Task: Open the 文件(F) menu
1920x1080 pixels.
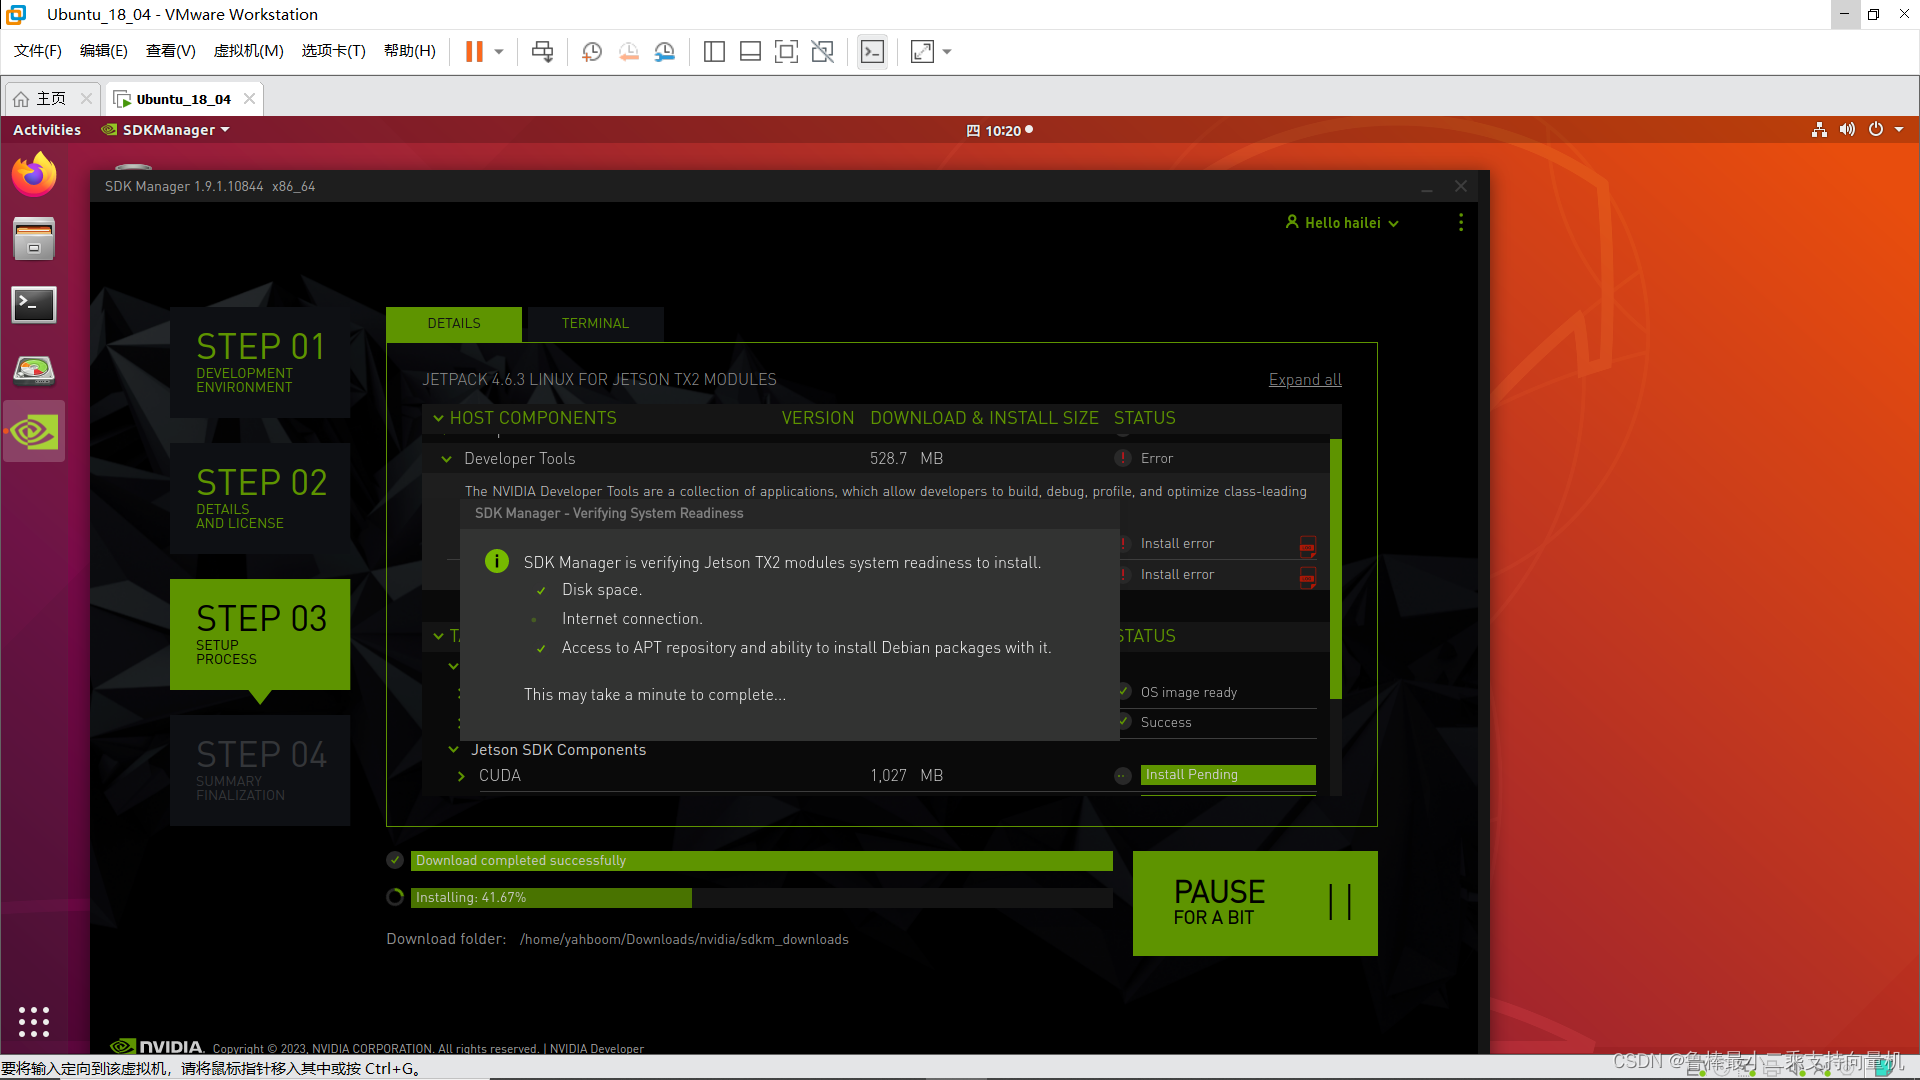Action: click(x=38, y=51)
